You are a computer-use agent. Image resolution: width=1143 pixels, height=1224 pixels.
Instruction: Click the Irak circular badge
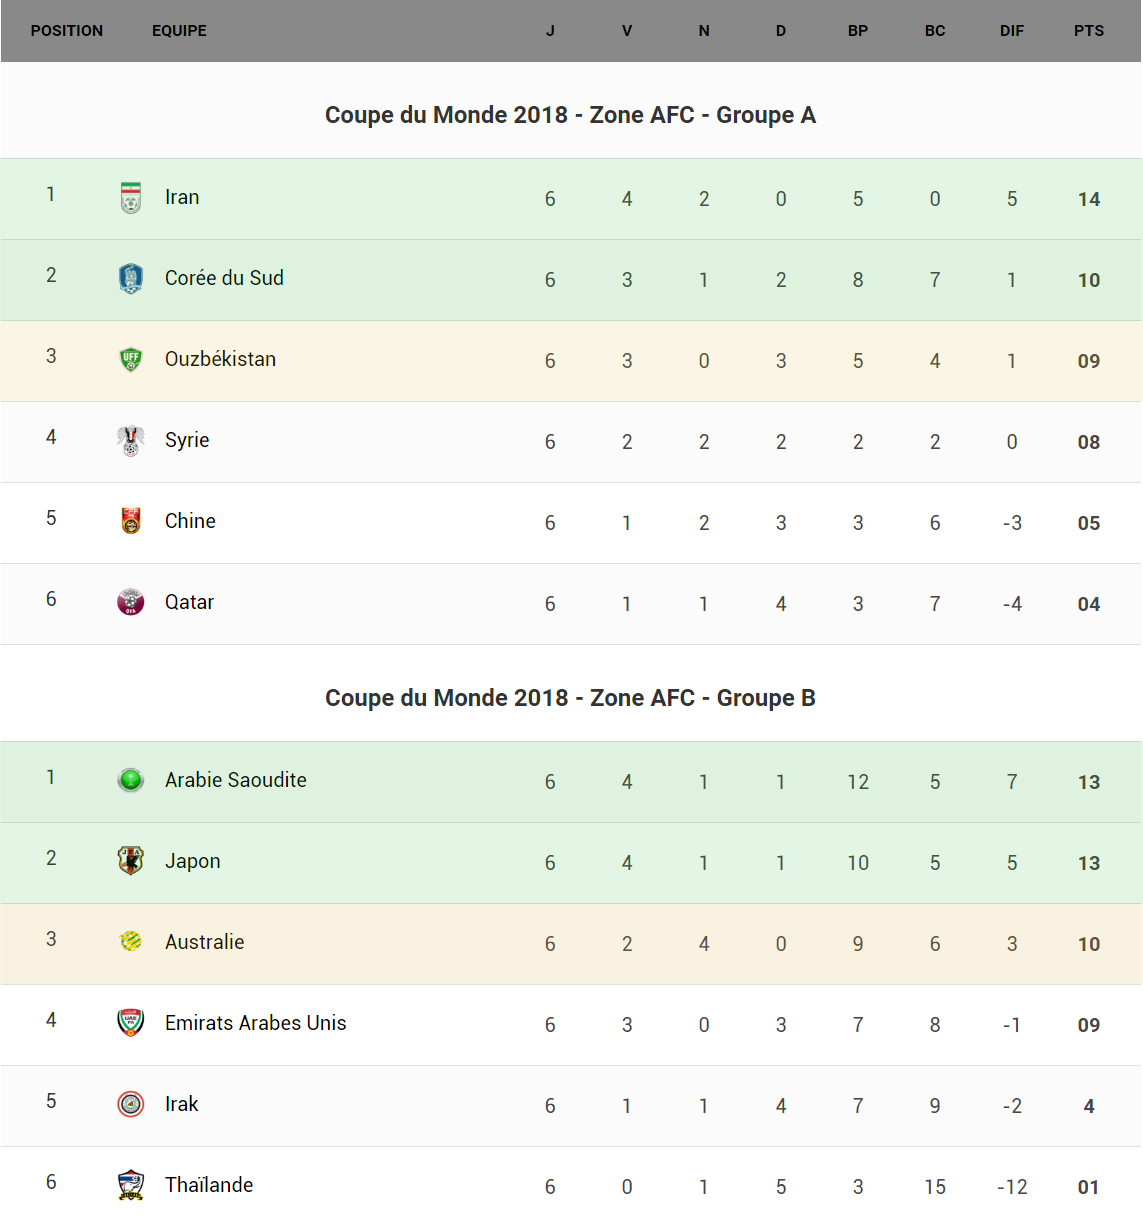[x=131, y=1104]
